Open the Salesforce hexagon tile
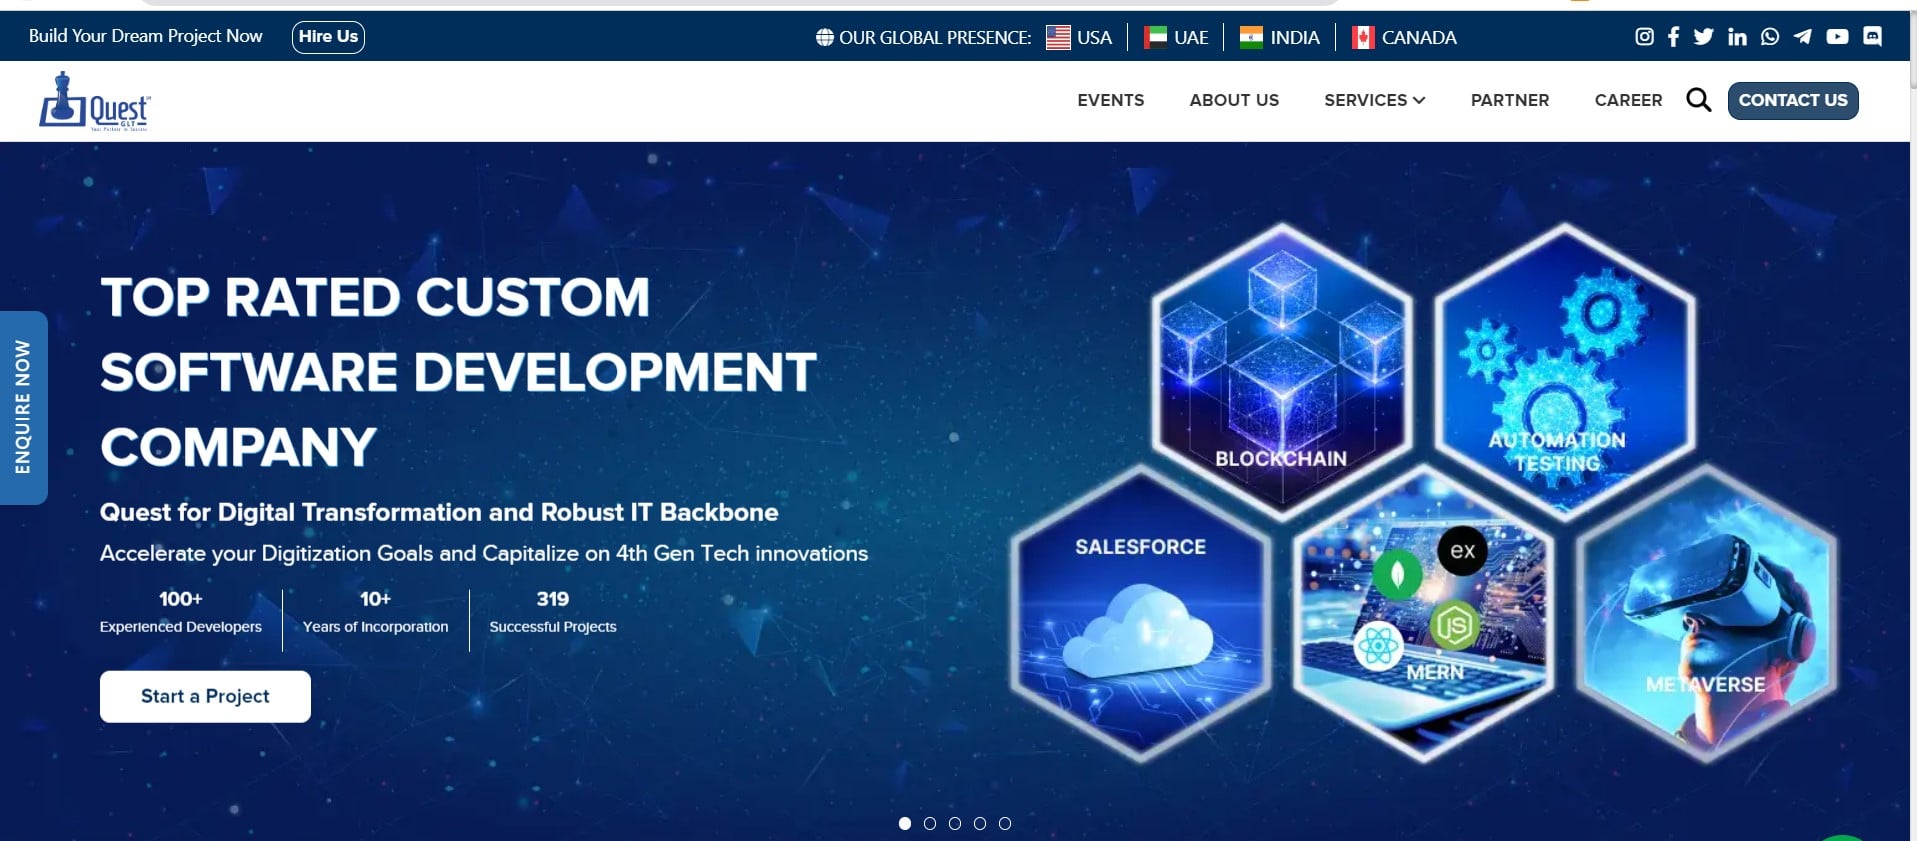This screenshot has height=841, width=1917. [x=1141, y=614]
